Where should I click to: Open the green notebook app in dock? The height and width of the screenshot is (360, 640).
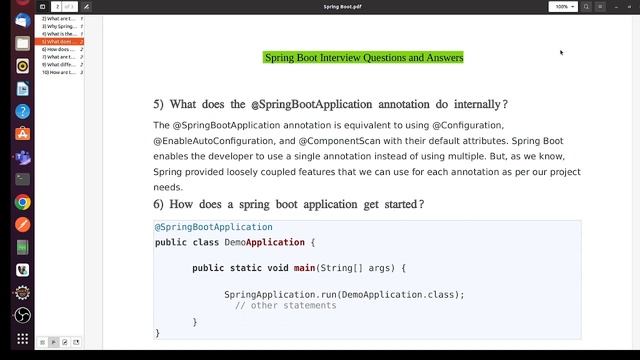pyautogui.click(x=22, y=247)
